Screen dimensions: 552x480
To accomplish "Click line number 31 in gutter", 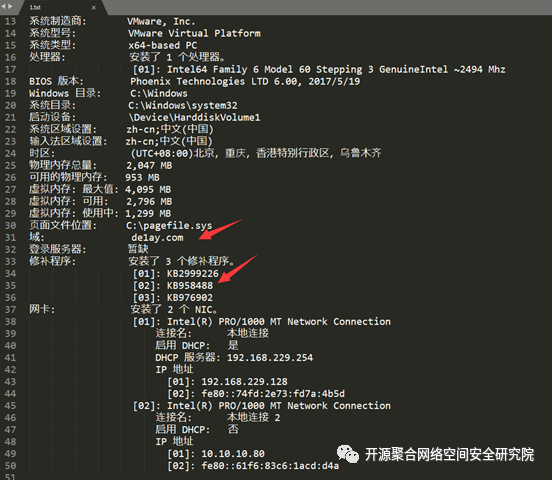I will point(11,238).
